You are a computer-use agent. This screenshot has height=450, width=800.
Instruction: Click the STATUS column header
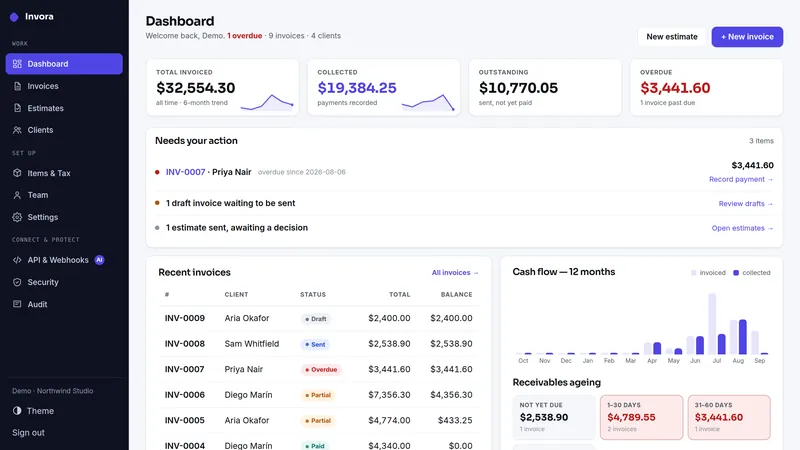click(x=313, y=295)
